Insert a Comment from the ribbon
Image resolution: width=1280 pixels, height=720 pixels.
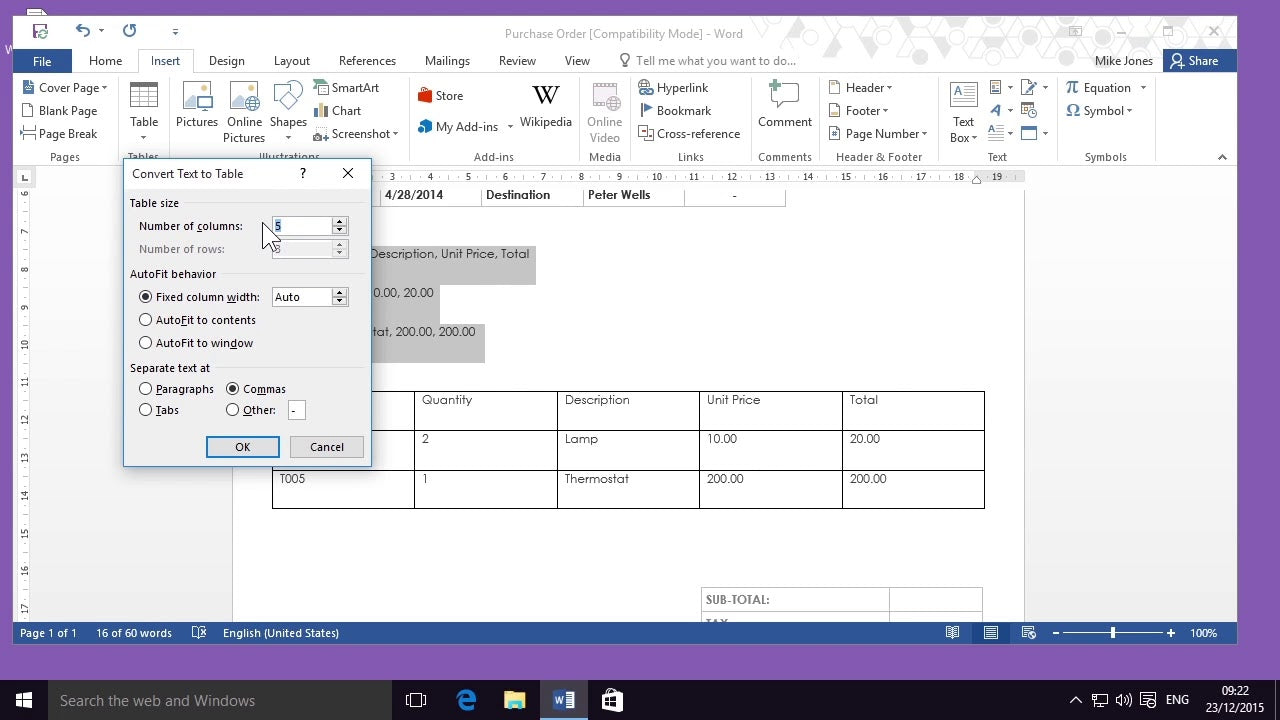[x=784, y=106]
